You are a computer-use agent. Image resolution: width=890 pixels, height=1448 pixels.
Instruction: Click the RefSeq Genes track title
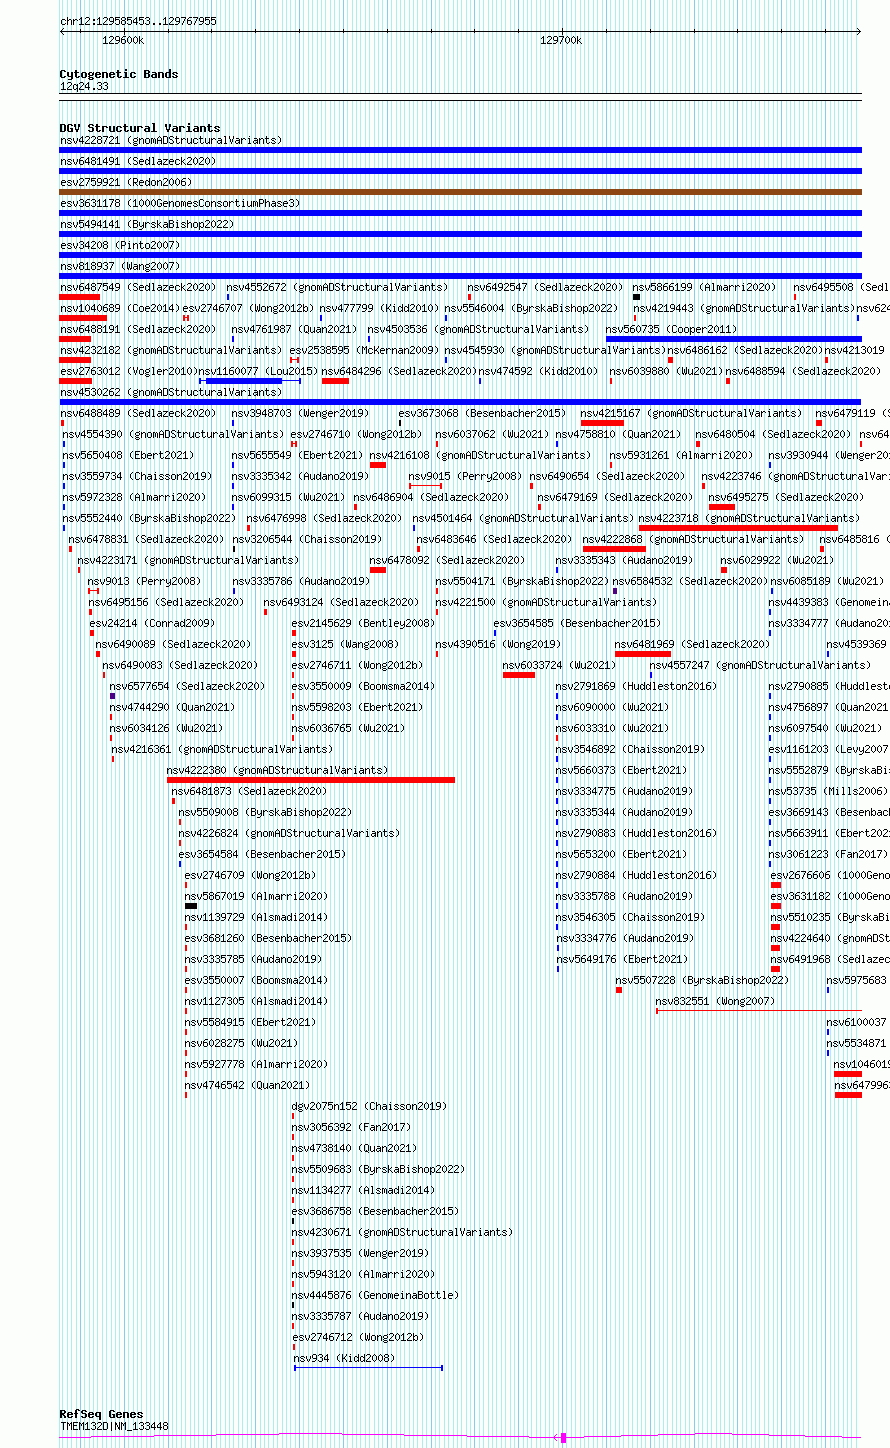coord(101,1414)
